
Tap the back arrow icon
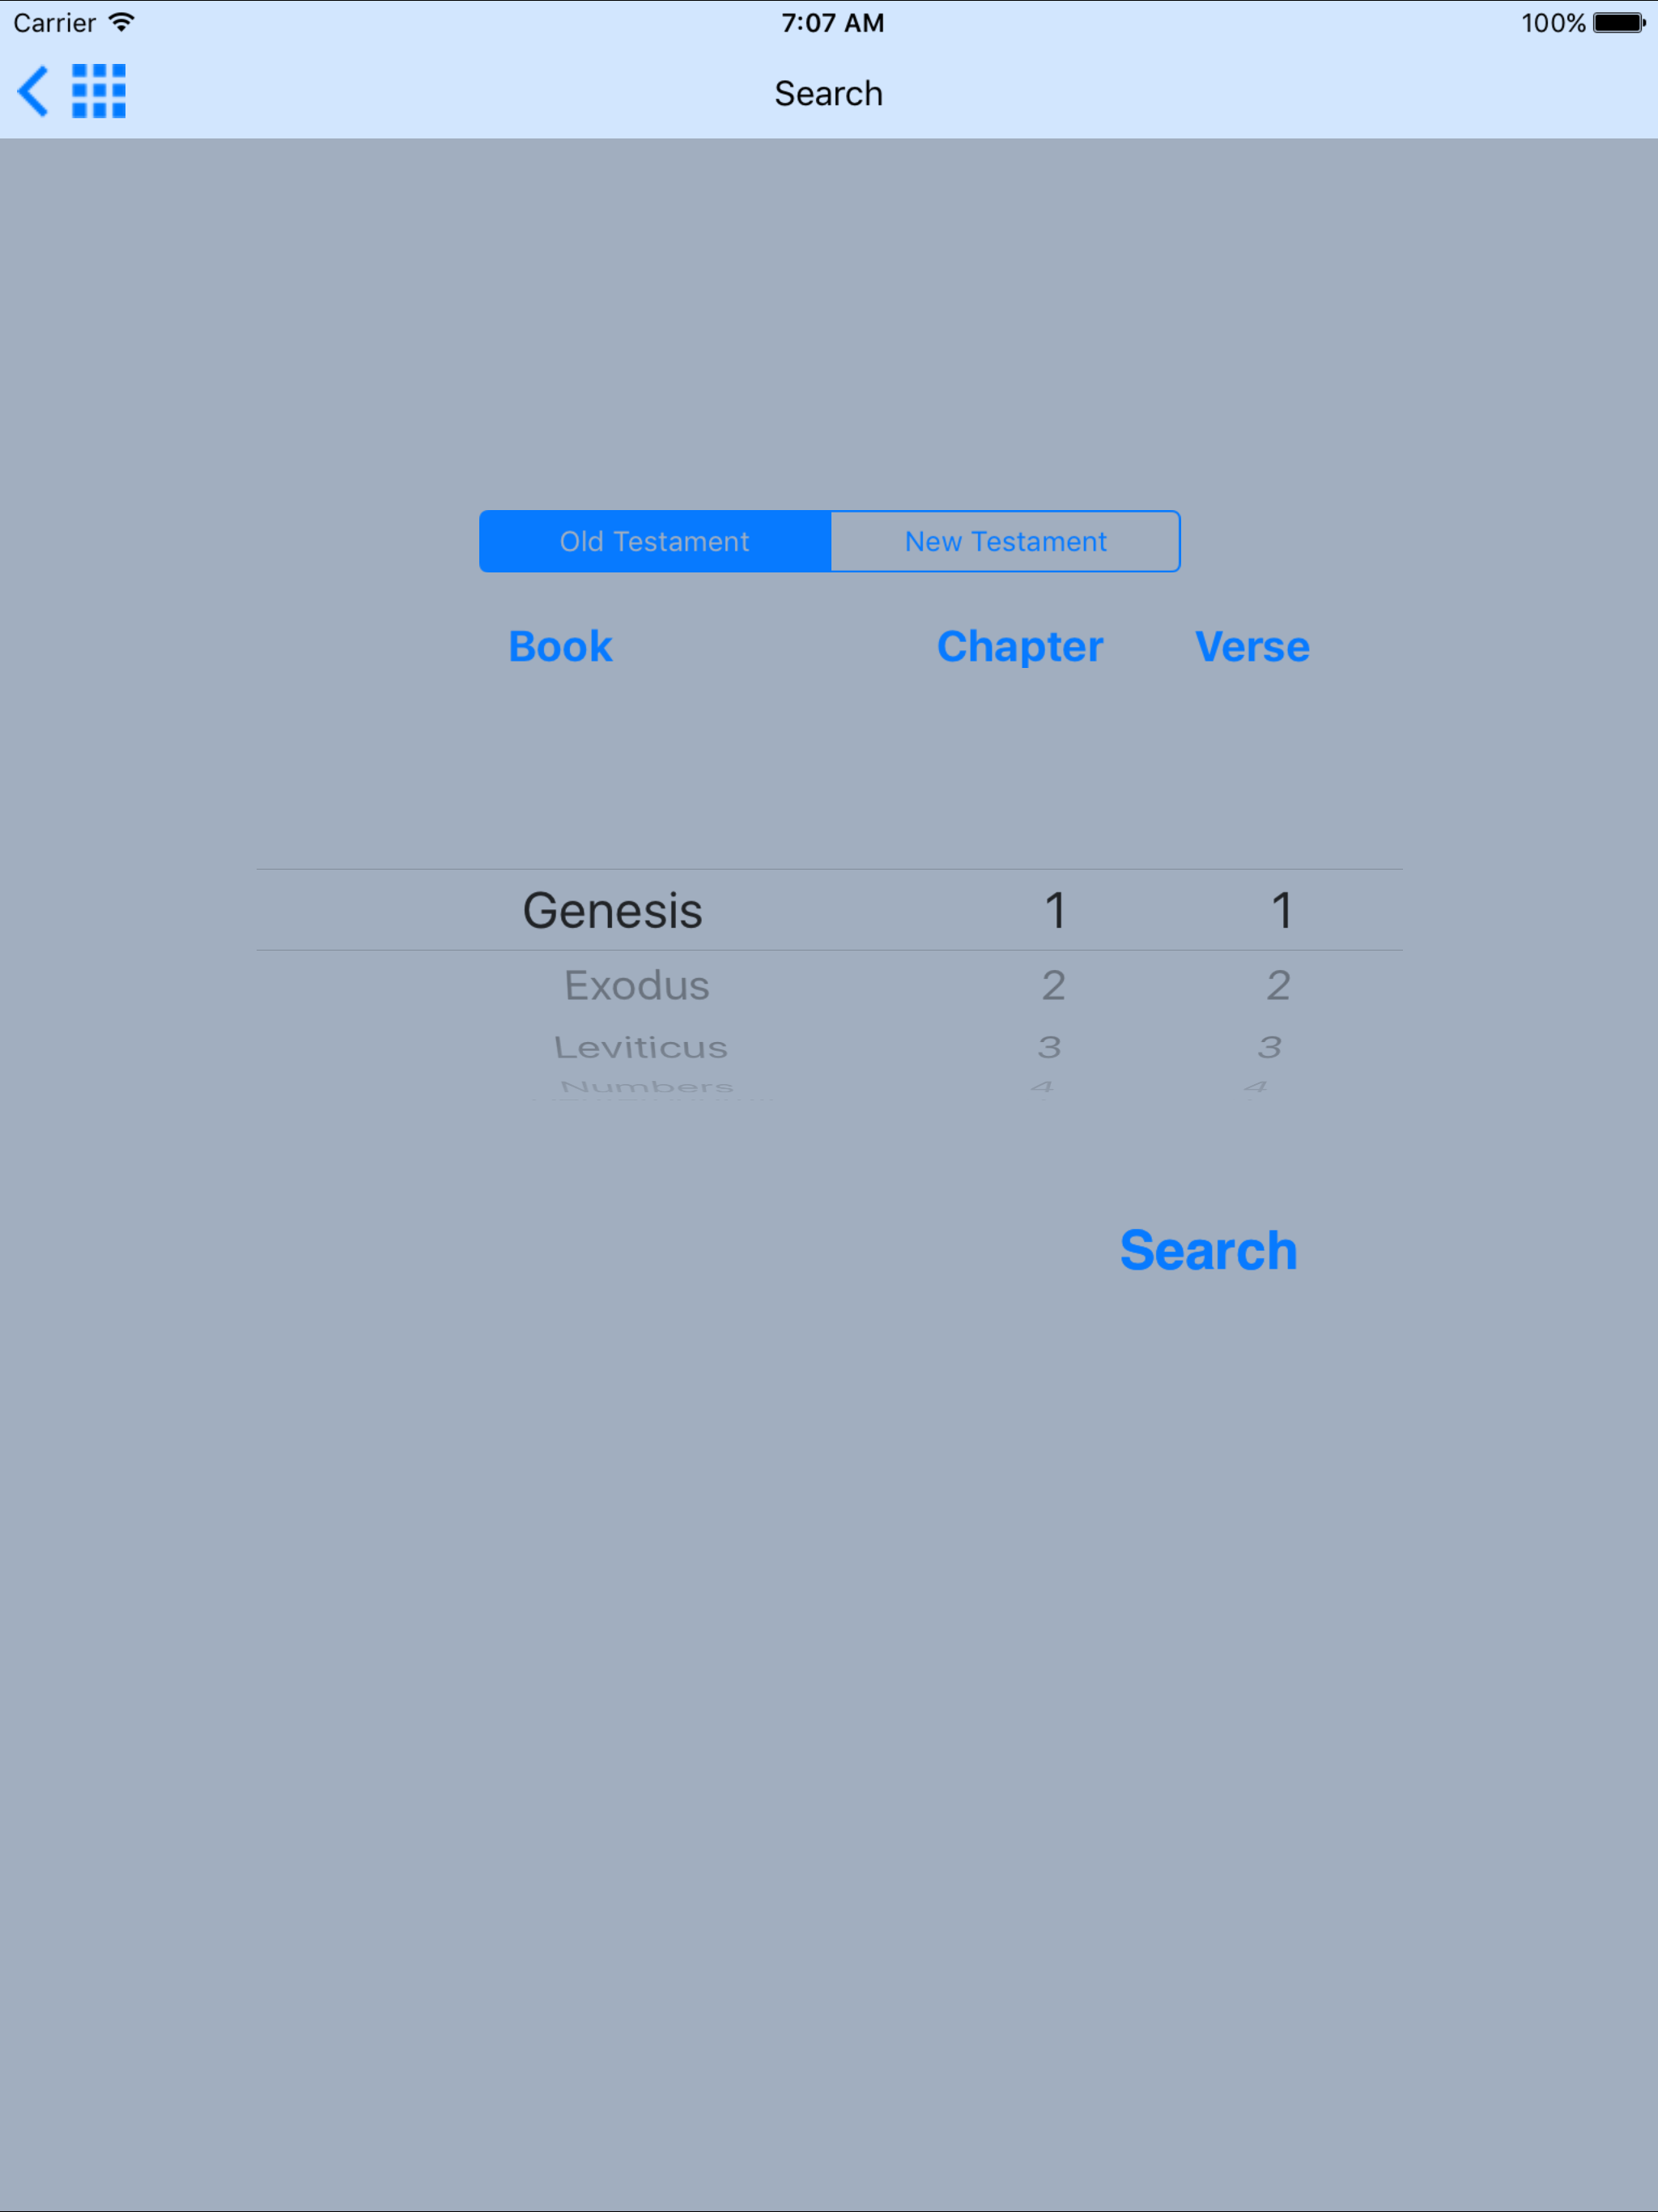(x=33, y=92)
